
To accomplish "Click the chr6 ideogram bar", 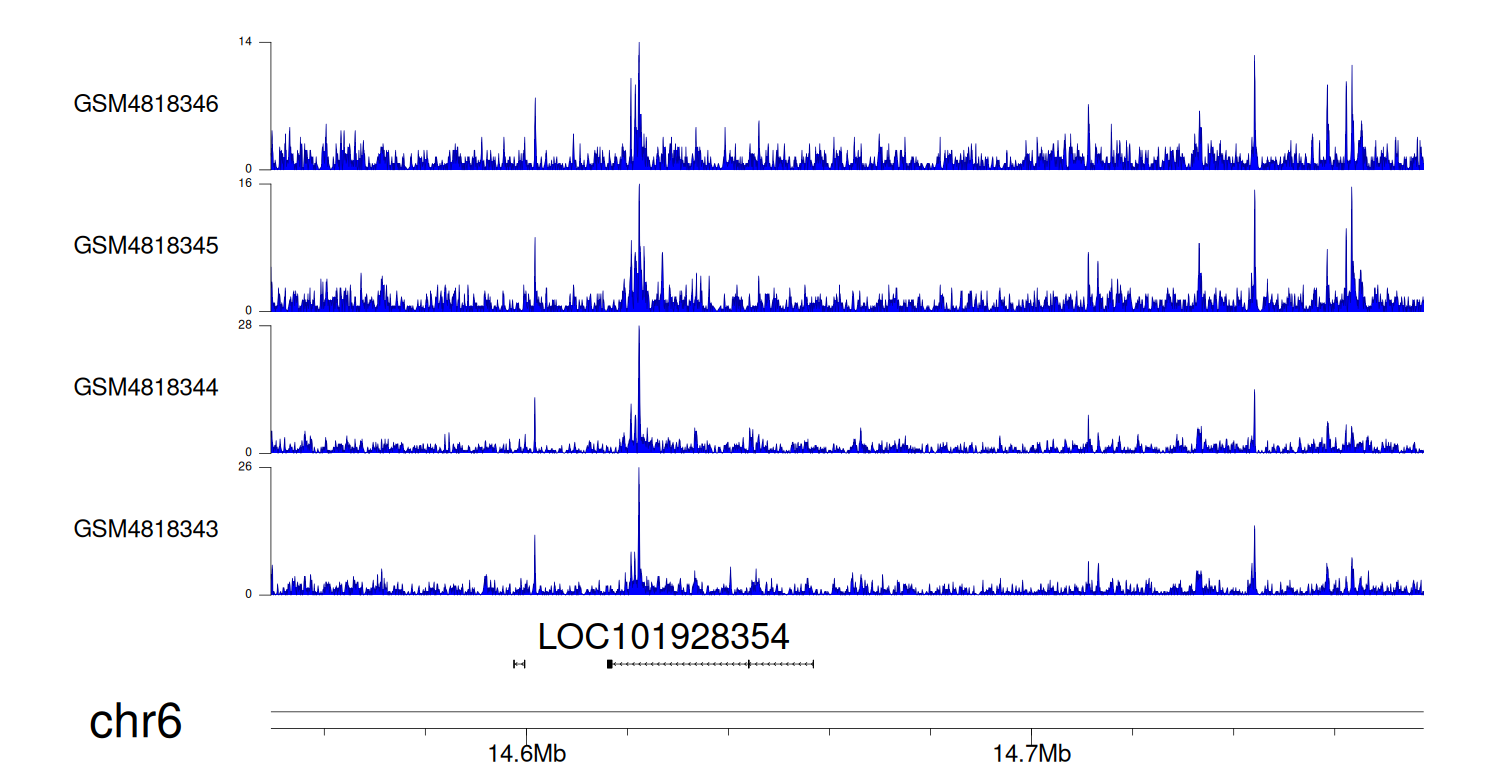I will 846,720.
